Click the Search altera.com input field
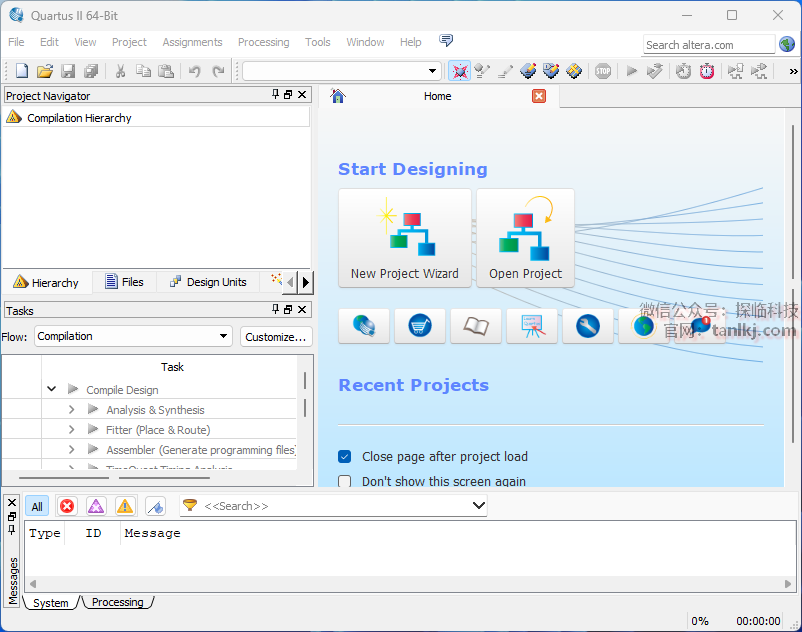Screen dimensions: 802x632 tap(708, 45)
